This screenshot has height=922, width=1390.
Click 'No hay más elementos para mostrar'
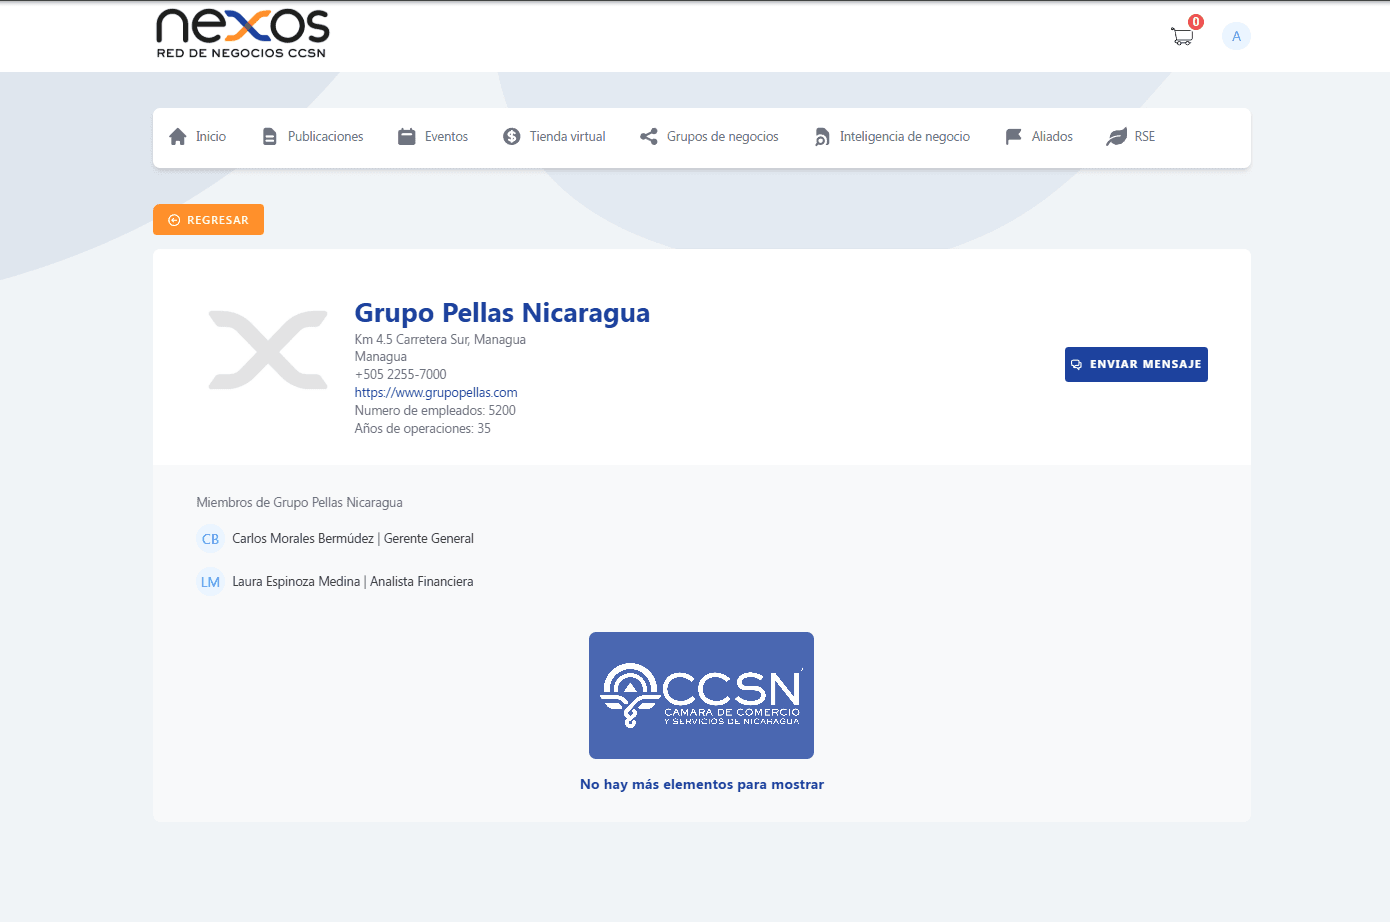(x=702, y=785)
